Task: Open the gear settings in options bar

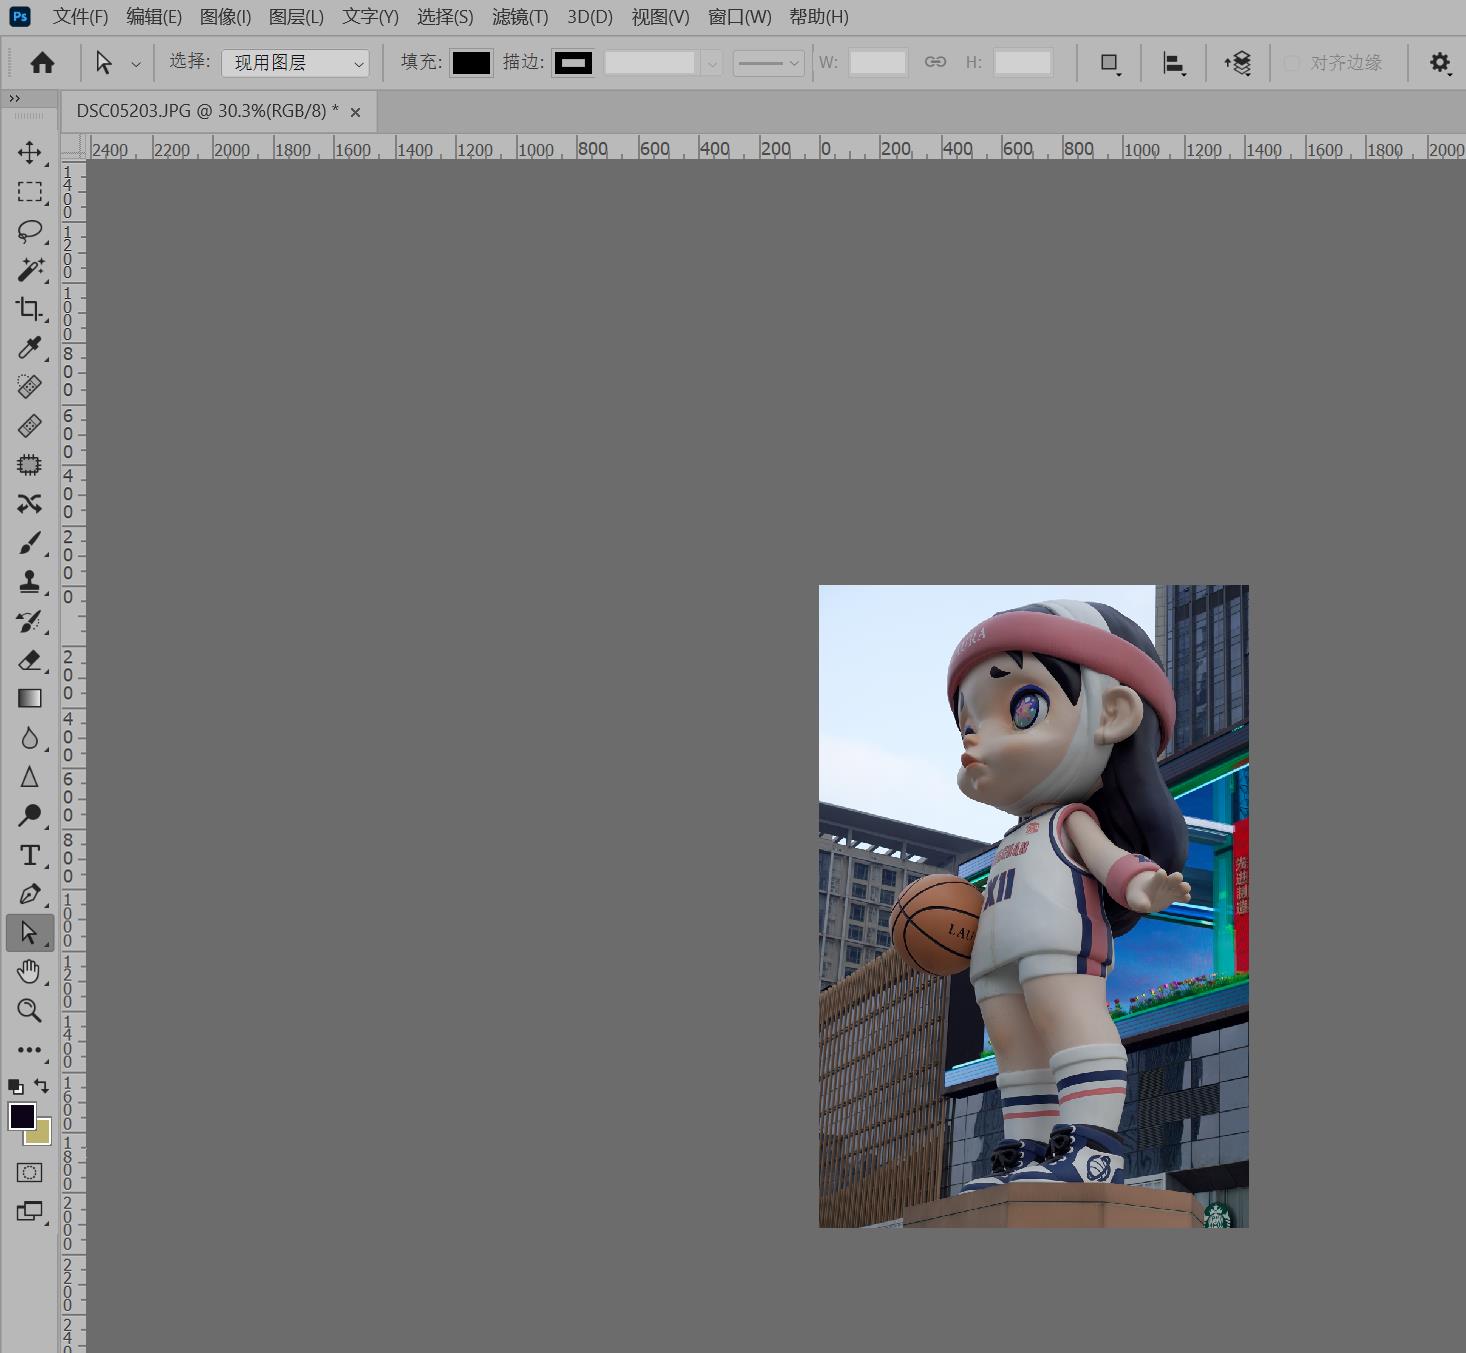Action: click(x=1439, y=63)
